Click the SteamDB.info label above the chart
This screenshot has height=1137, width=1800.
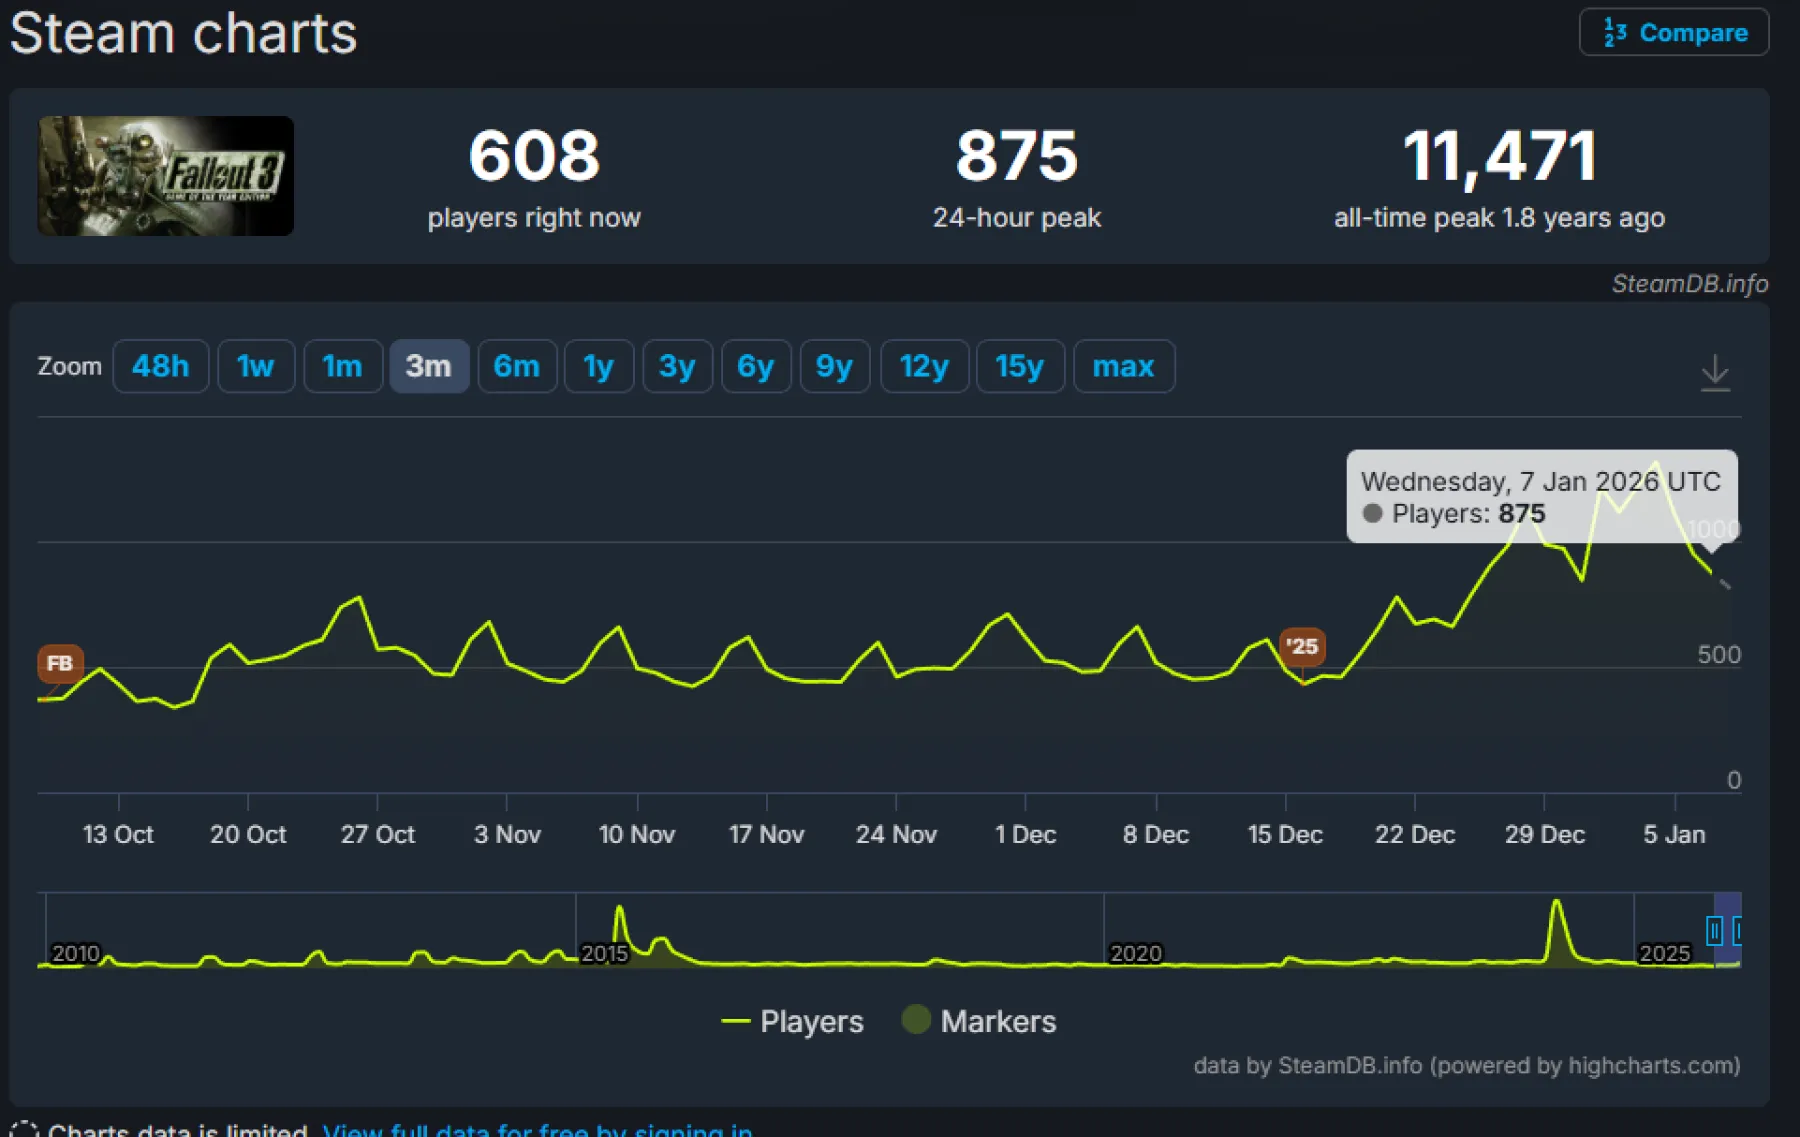1690,284
